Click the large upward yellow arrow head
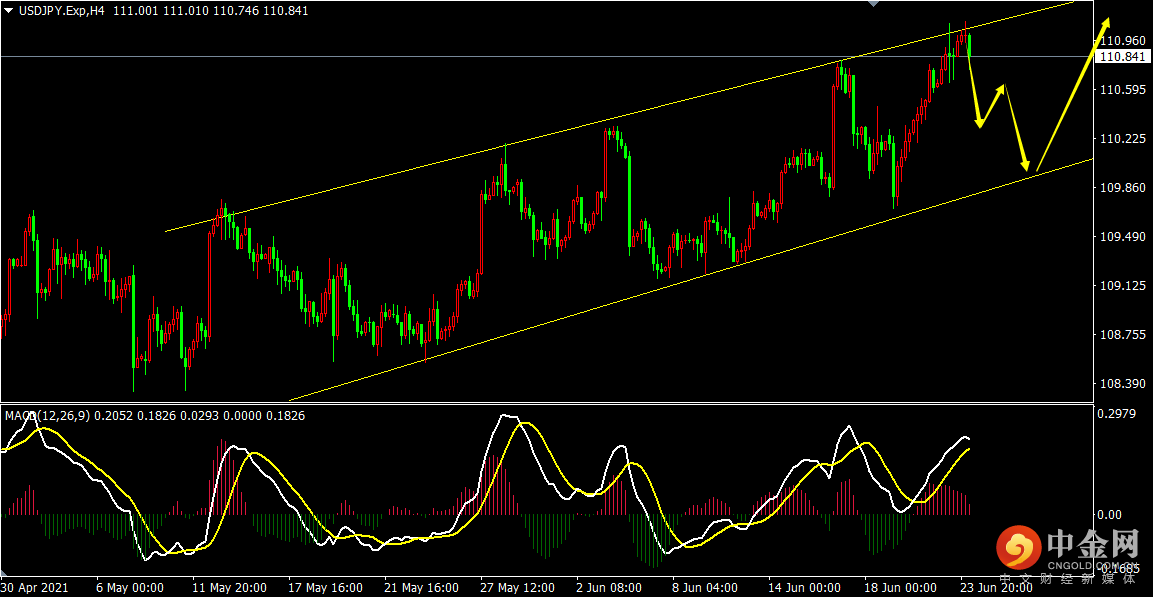Viewport: 1153px width, 597px height. click(1104, 26)
